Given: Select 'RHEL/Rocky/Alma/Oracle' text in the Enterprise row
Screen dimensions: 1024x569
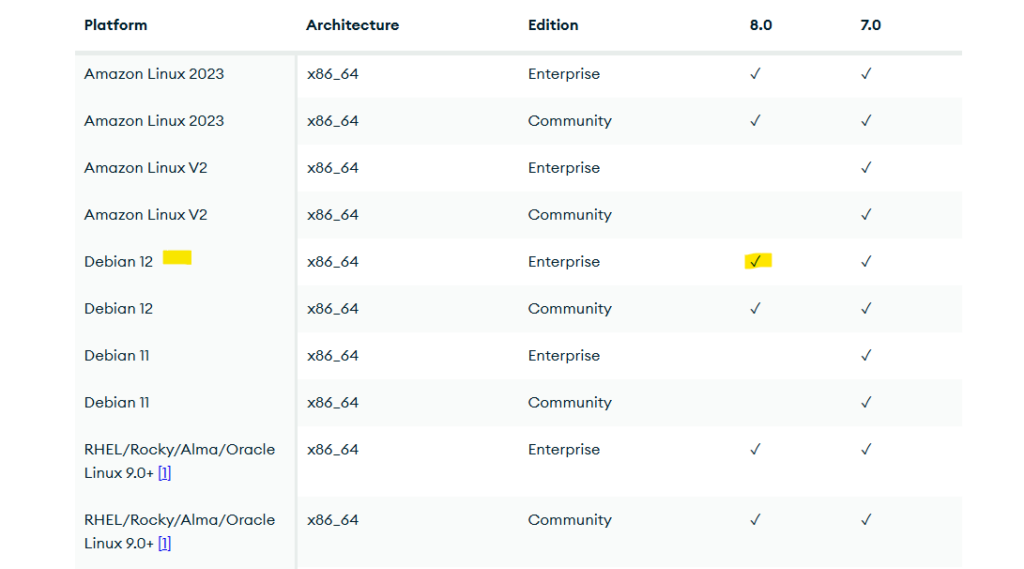Looking at the screenshot, I should tap(180, 449).
